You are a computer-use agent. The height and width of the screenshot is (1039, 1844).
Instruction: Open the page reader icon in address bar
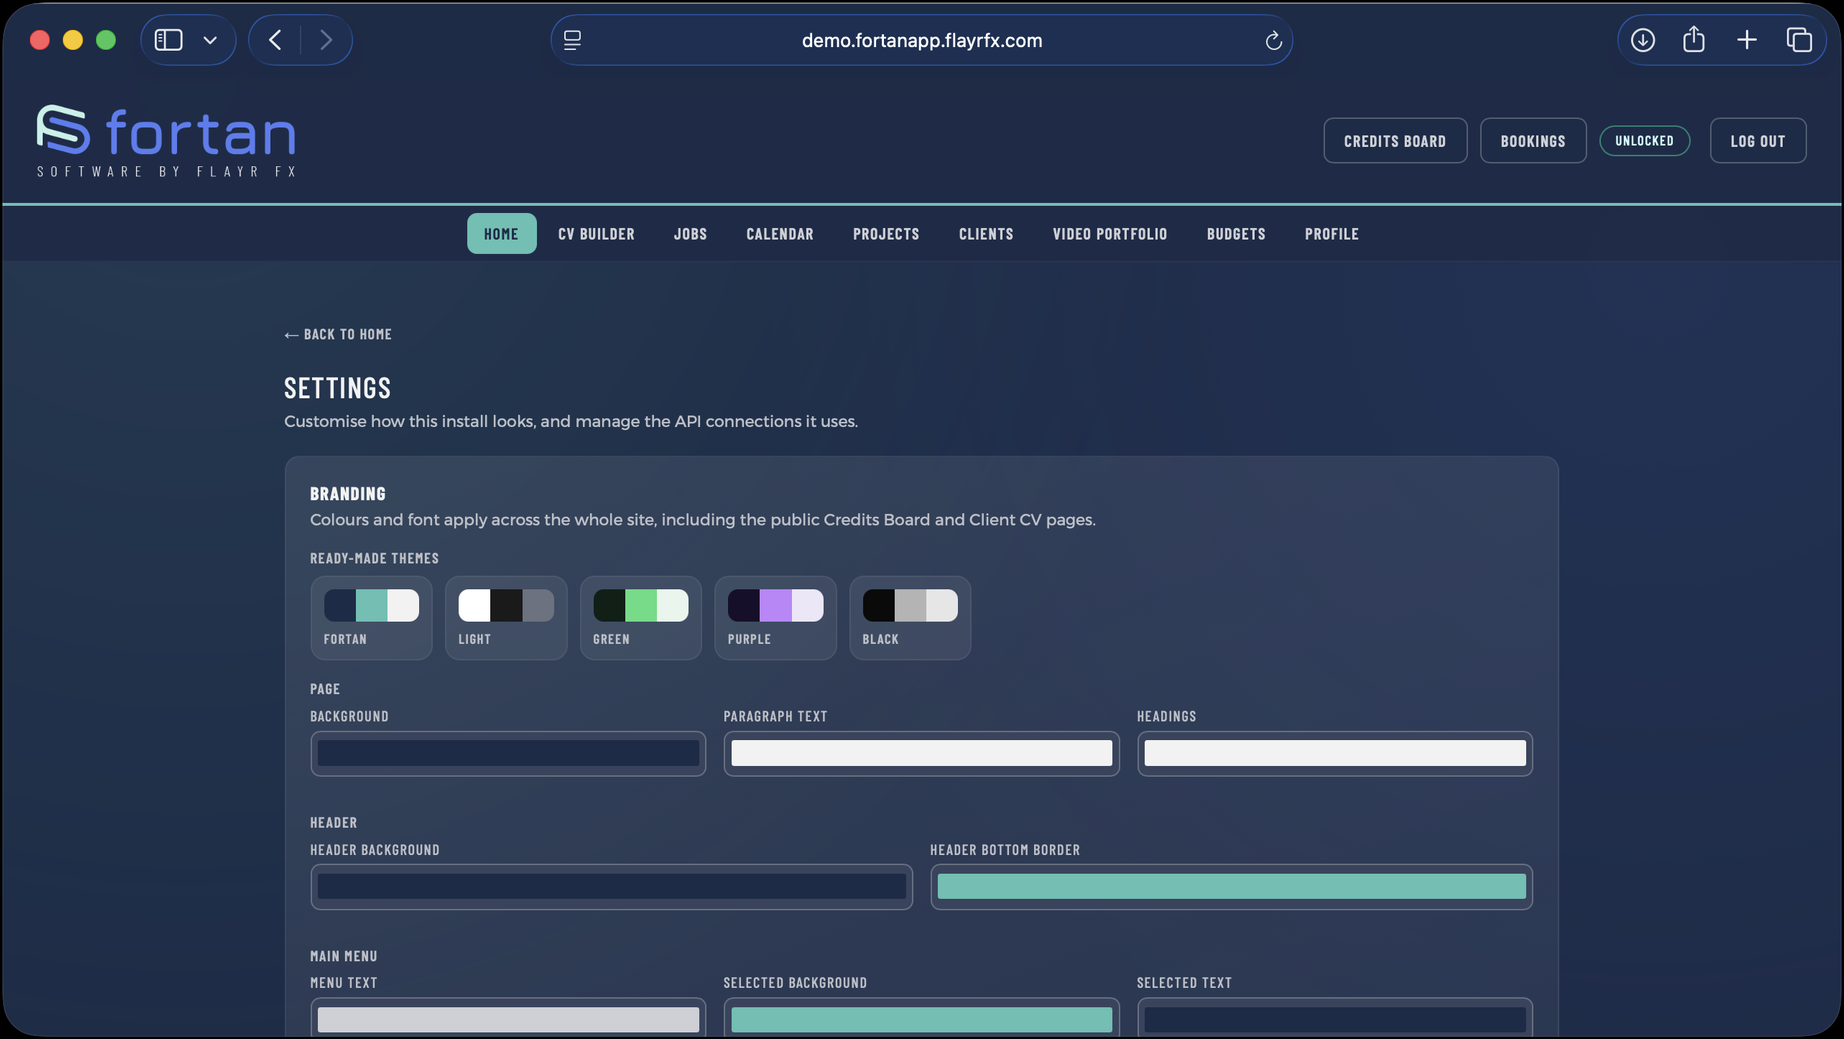pyautogui.click(x=572, y=40)
